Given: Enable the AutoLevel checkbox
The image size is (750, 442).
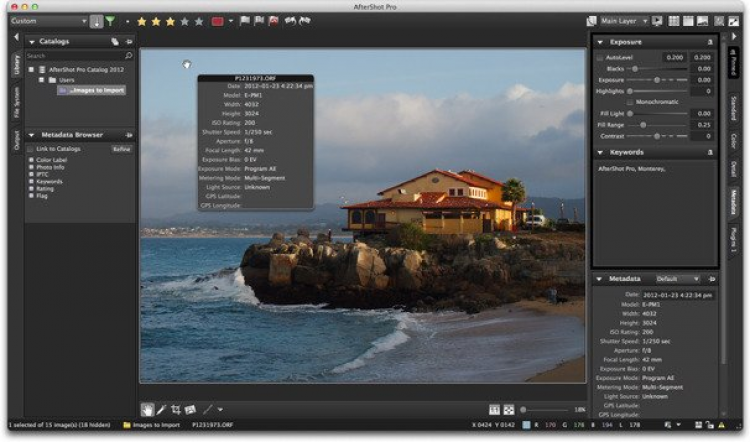Looking at the screenshot, I should point(600,57).
